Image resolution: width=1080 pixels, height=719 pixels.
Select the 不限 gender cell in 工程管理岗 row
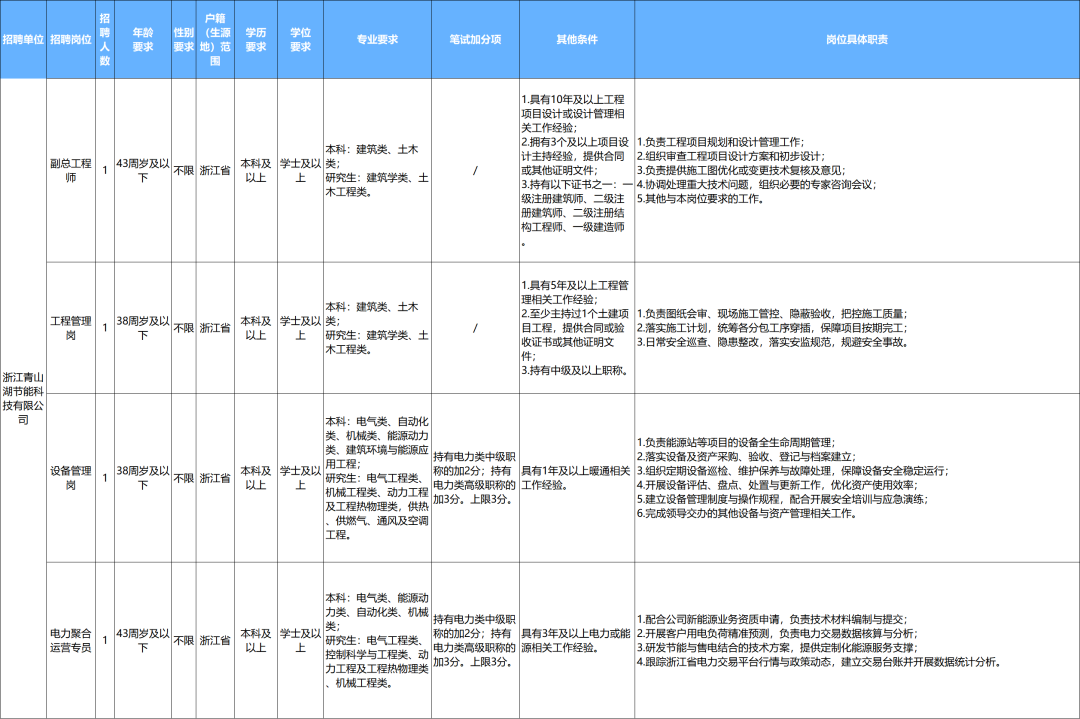[x=184, y=328]
